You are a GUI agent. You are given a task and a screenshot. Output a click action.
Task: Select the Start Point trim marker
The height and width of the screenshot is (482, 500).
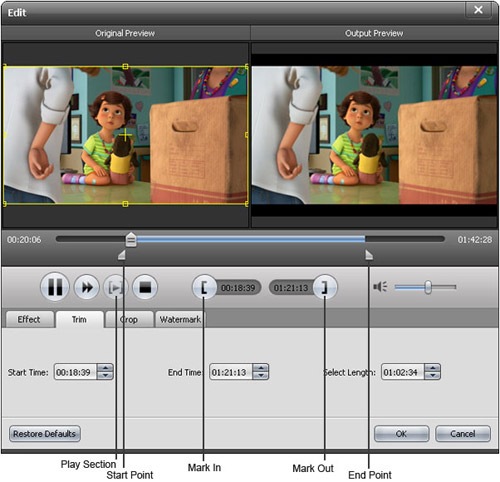point(122,255)
